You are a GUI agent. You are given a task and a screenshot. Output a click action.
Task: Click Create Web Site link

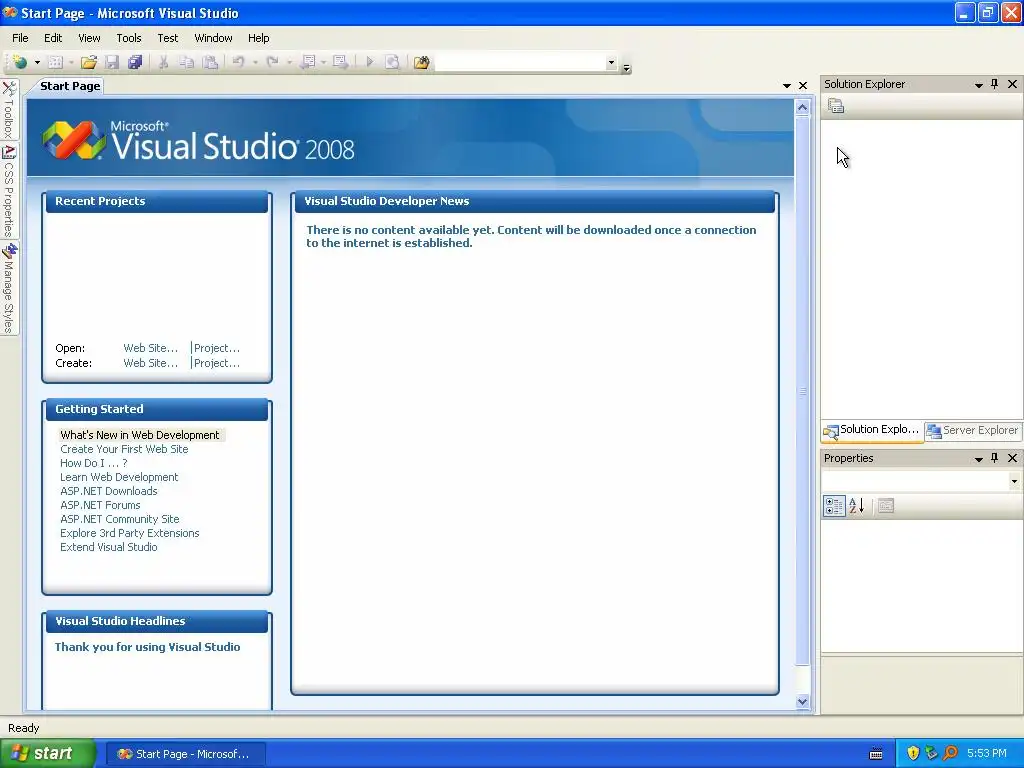click(x=150, y=363)
